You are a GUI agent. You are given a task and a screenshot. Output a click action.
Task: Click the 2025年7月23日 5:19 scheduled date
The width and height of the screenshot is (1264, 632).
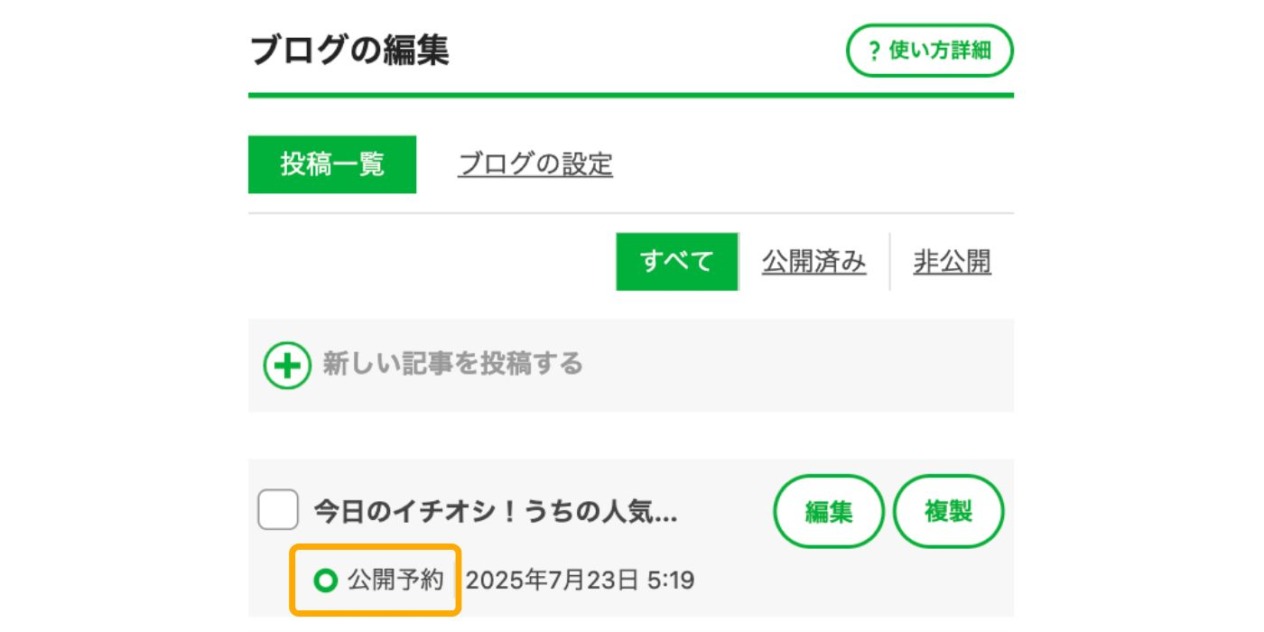pos(580,580)
